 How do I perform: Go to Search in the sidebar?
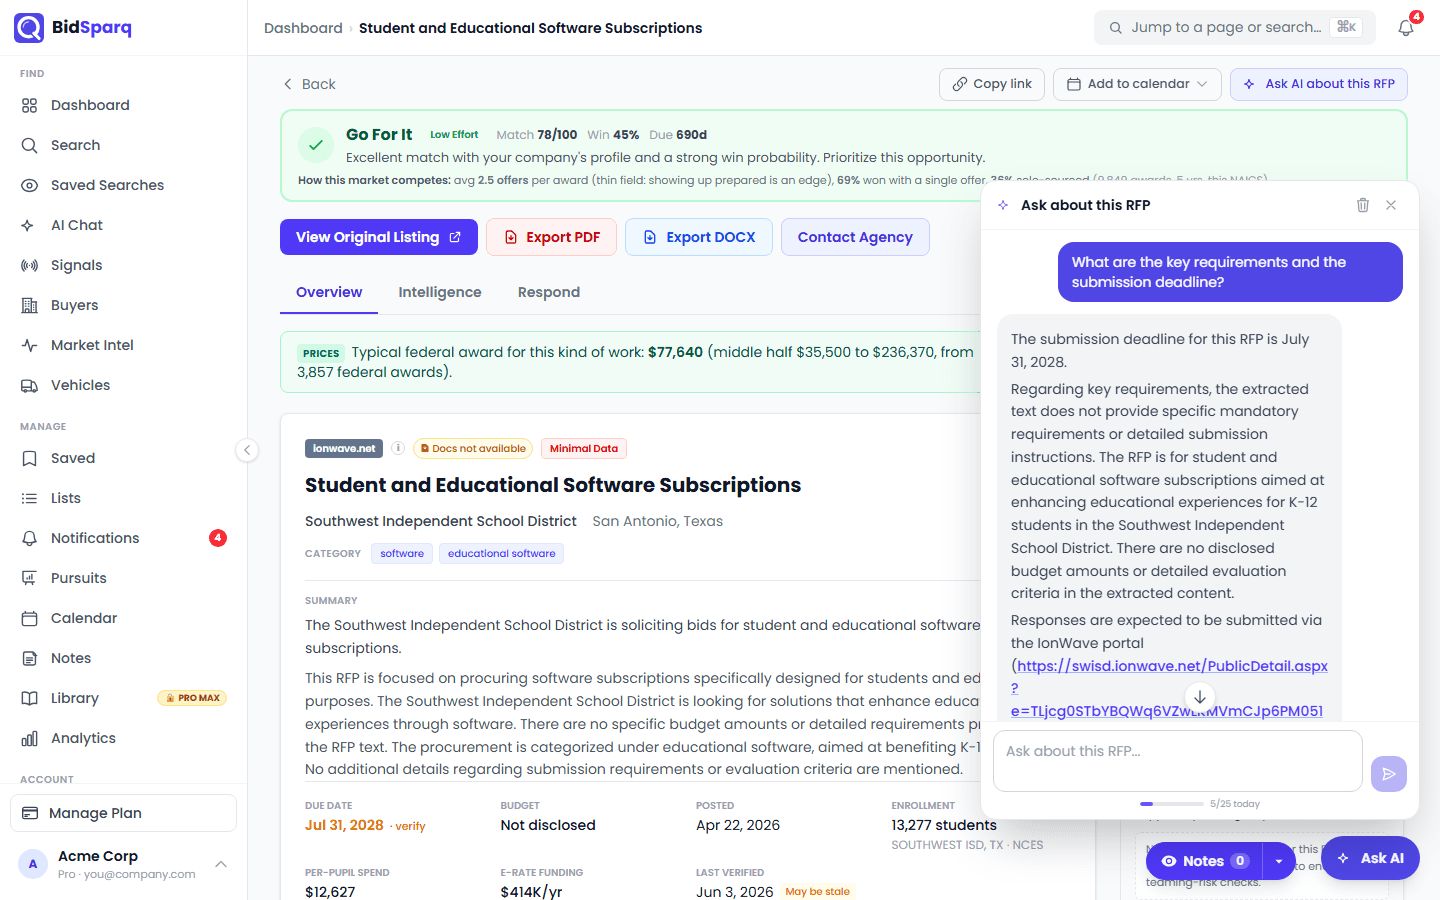click(124, 145)
